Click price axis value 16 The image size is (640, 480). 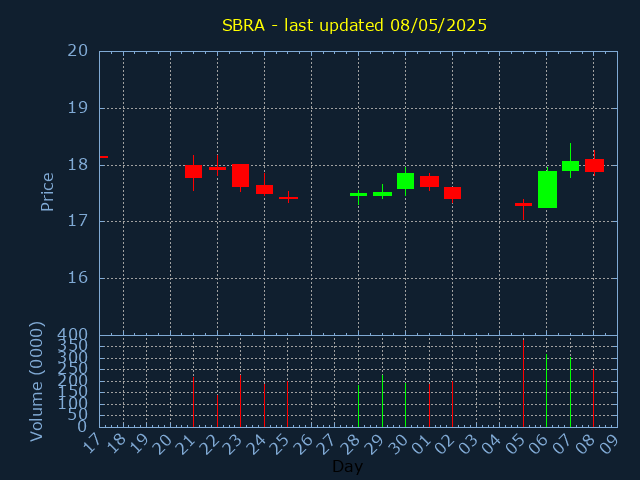[78, 278]
